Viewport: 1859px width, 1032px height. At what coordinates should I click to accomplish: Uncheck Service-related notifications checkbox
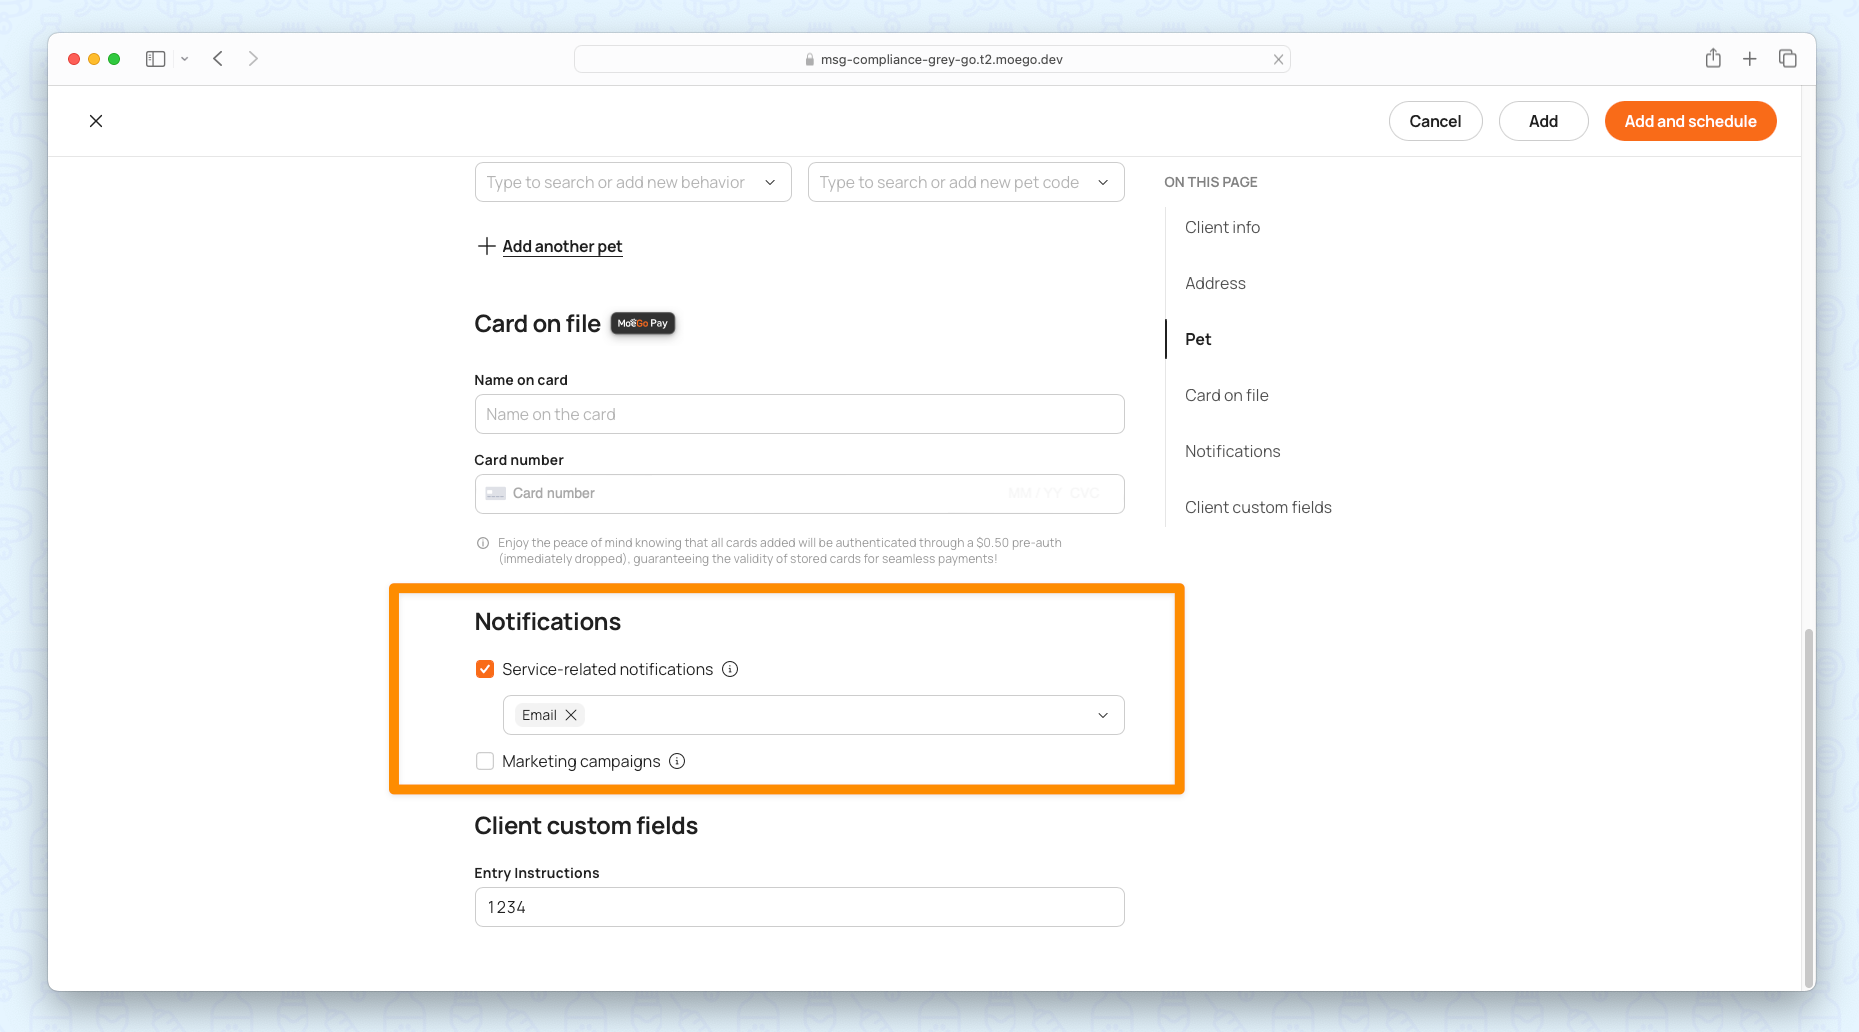point(485,669)
